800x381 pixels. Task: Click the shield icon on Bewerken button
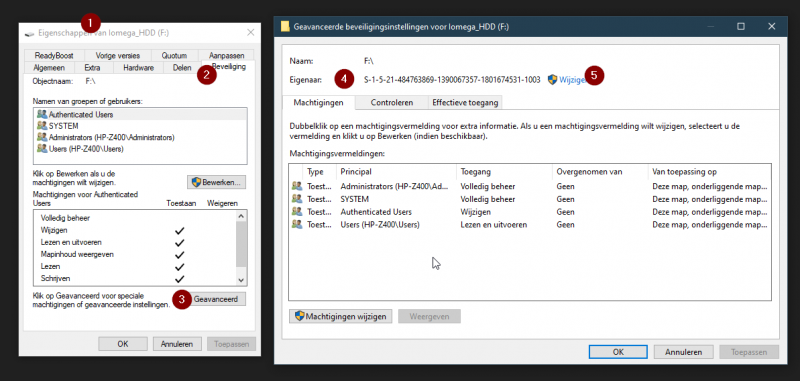click(x=196, y=182)
